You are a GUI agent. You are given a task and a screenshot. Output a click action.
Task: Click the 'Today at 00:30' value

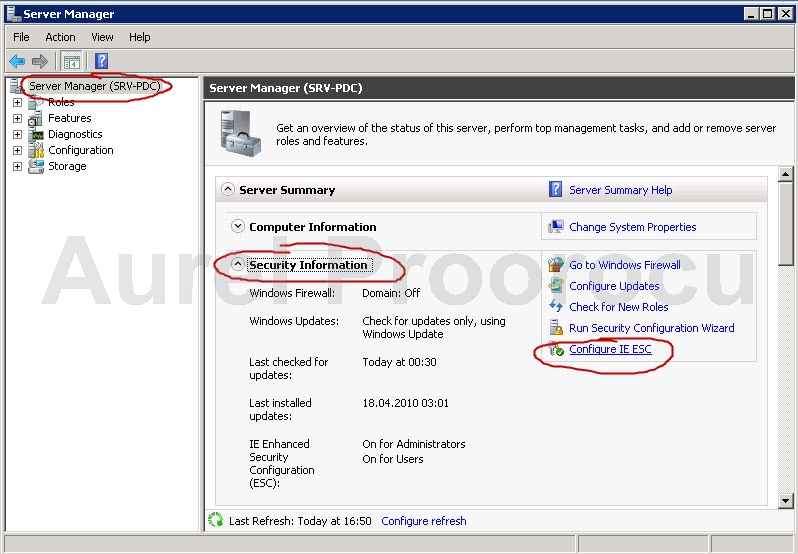pyautogui.click(x=399, y=362)
